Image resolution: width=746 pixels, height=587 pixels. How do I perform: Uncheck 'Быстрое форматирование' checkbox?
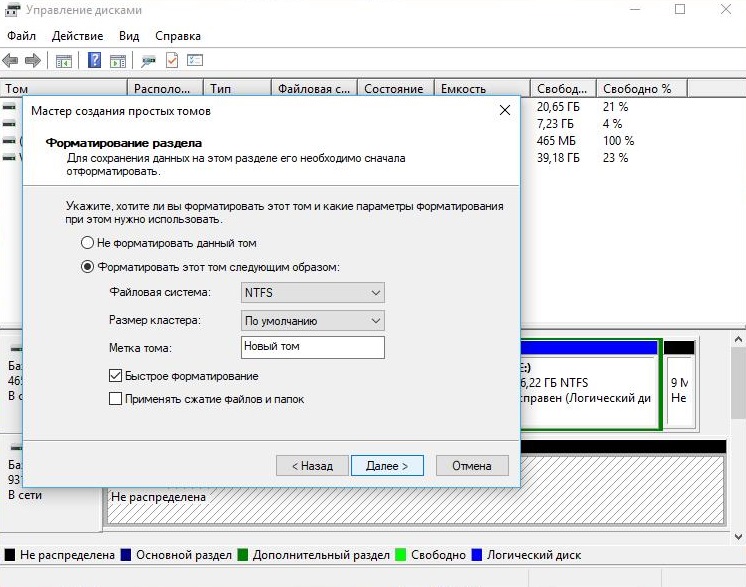point(115,376)
